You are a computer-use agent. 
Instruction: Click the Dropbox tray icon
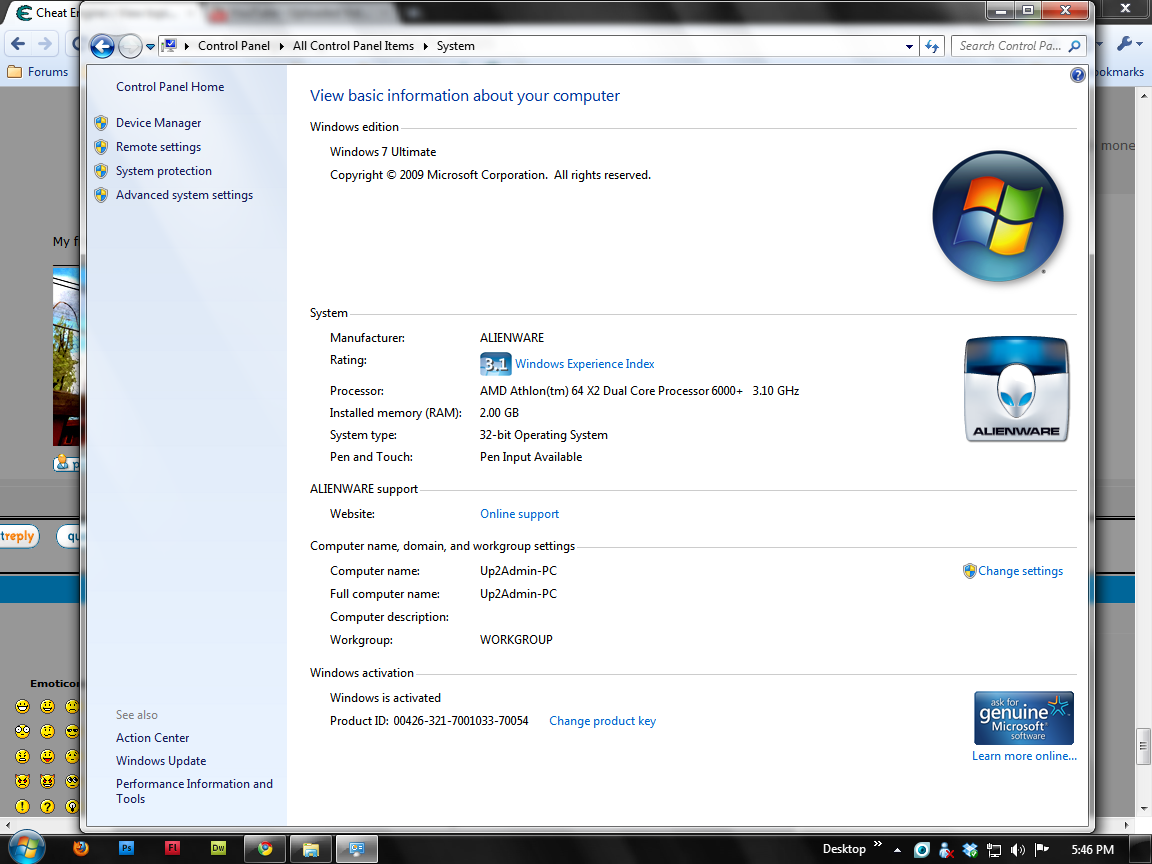970,850
